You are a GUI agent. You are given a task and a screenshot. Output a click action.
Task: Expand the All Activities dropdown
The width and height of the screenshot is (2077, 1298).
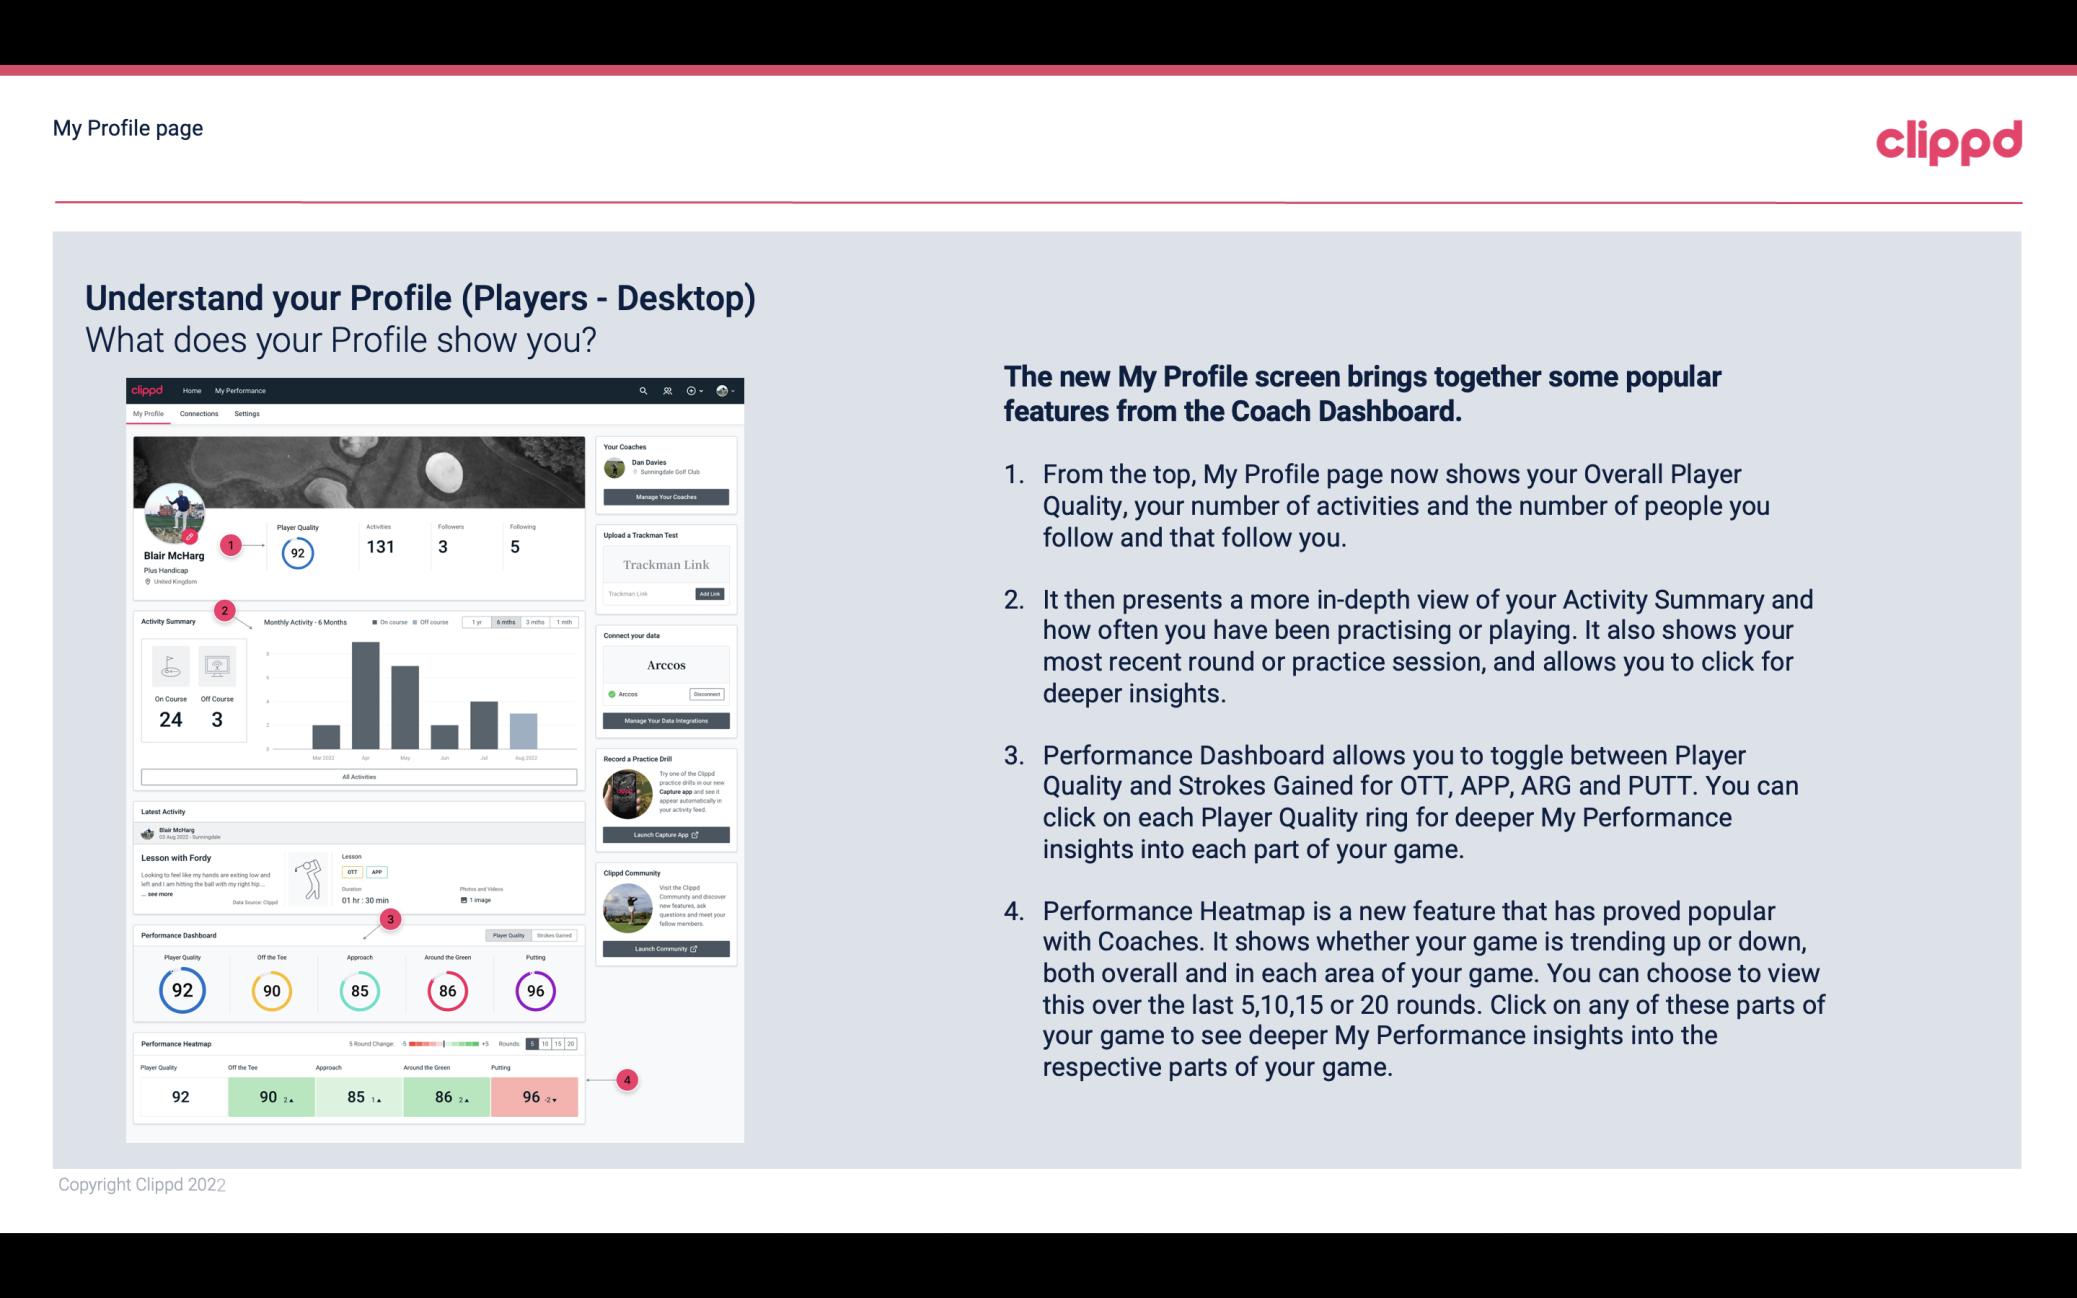coord(357,778)
